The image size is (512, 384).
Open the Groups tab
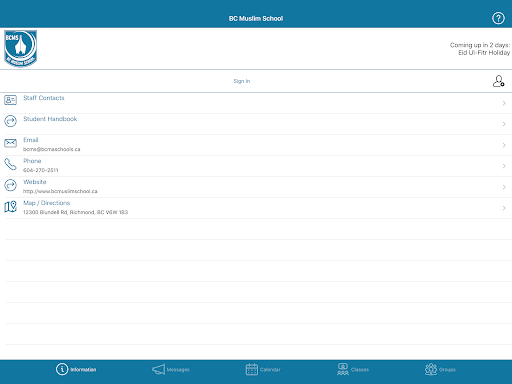tap(440, 369)
